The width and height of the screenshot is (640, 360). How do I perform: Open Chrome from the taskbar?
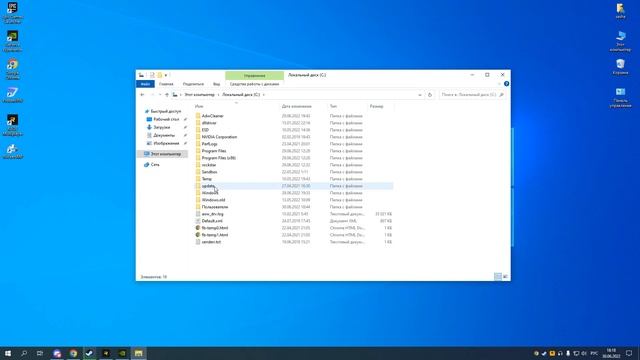click(x=73, y=353)
